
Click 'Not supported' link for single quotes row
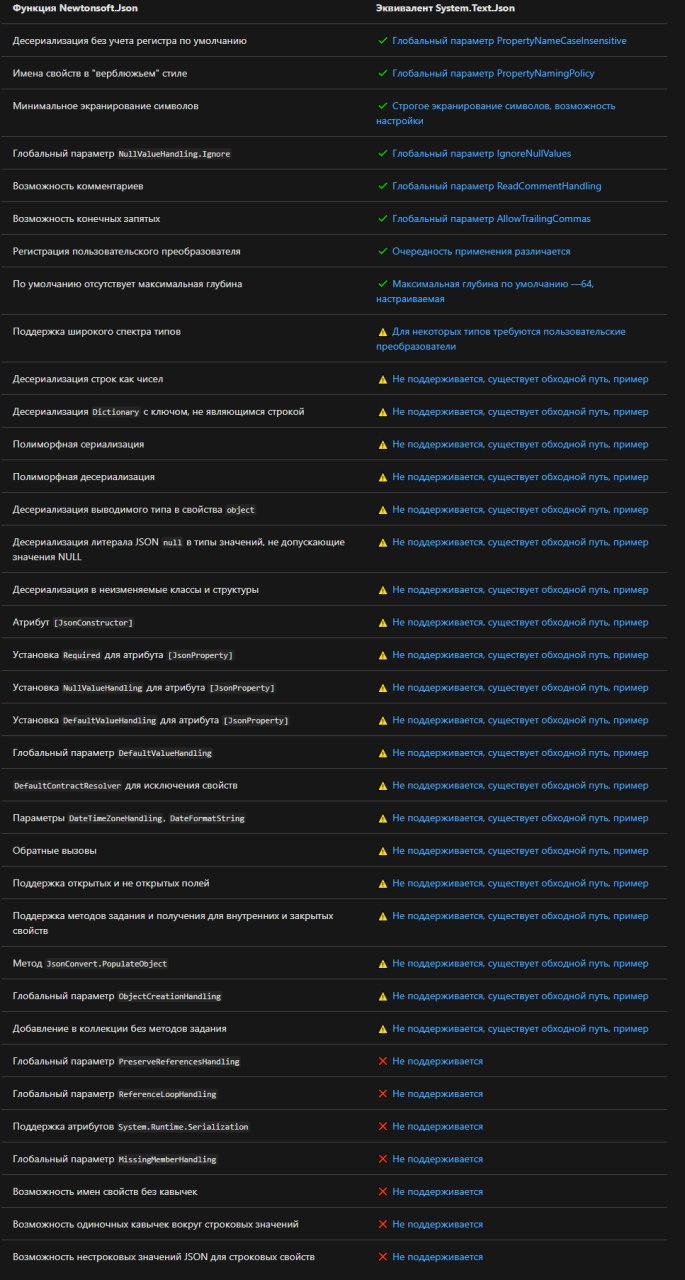(437, 1224)
